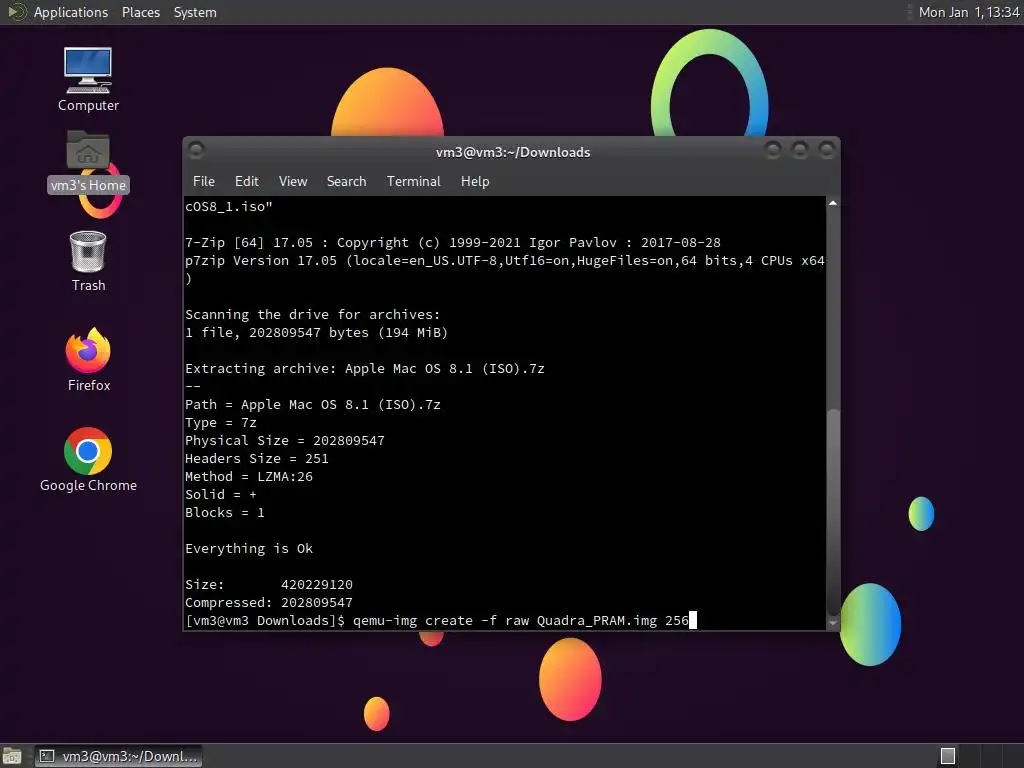Close the terminal window
The height and width of the screenshot is (768, 1024).
click(827, 151)
